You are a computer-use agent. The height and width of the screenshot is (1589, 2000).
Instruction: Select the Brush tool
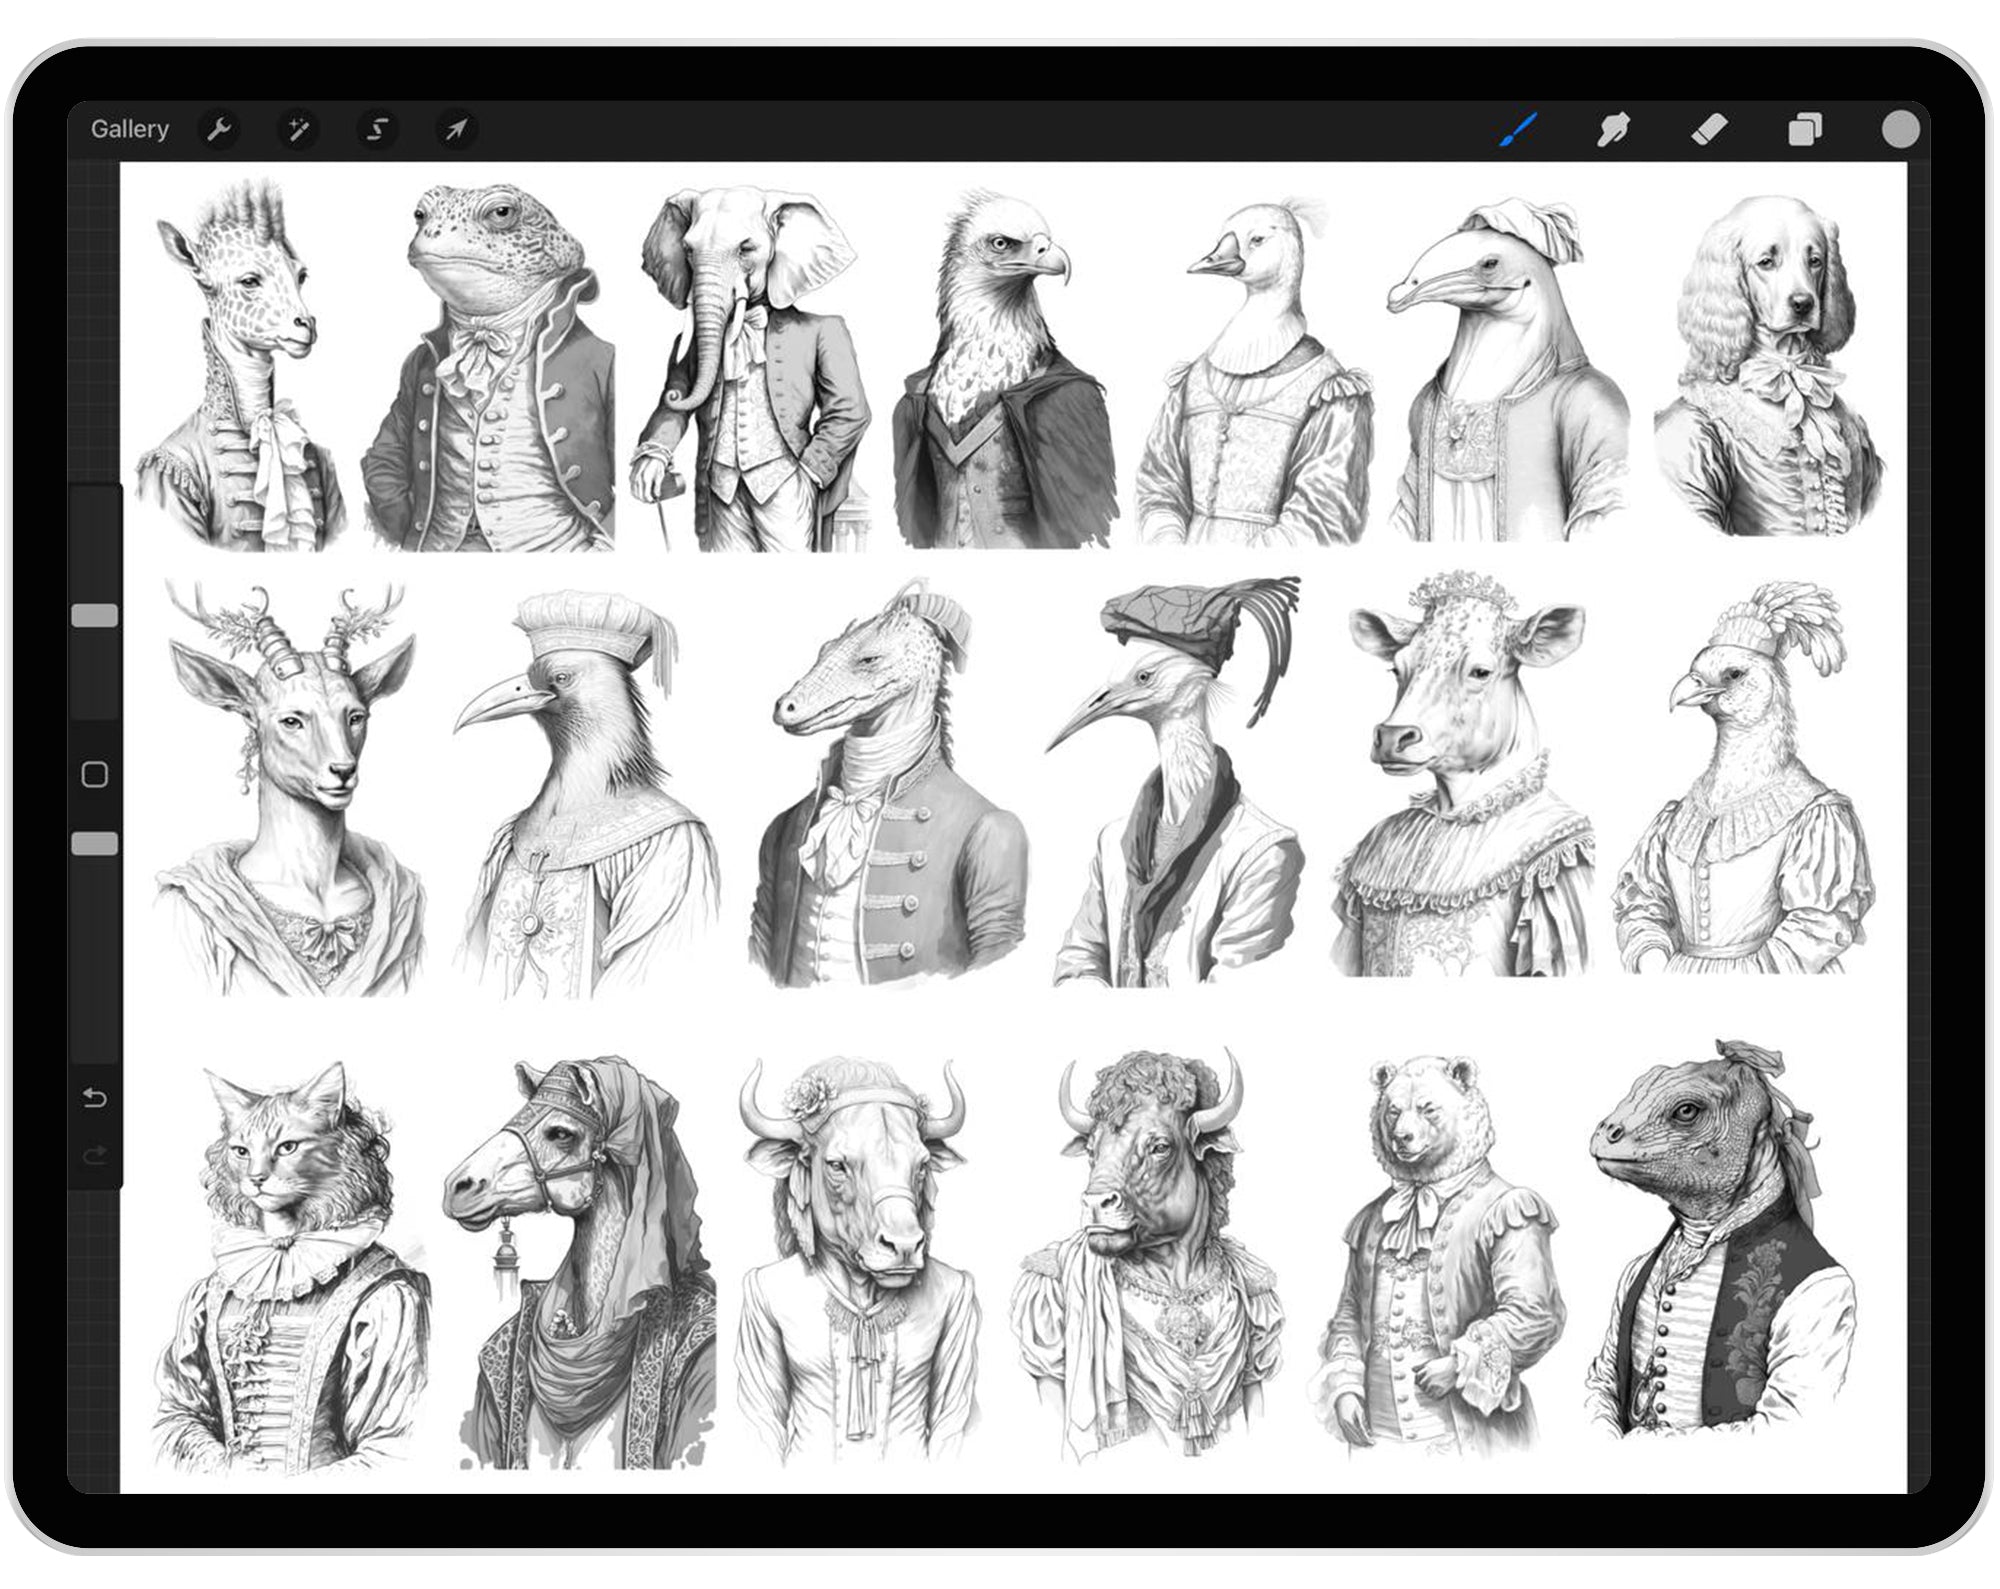(x=1516, y=128)
